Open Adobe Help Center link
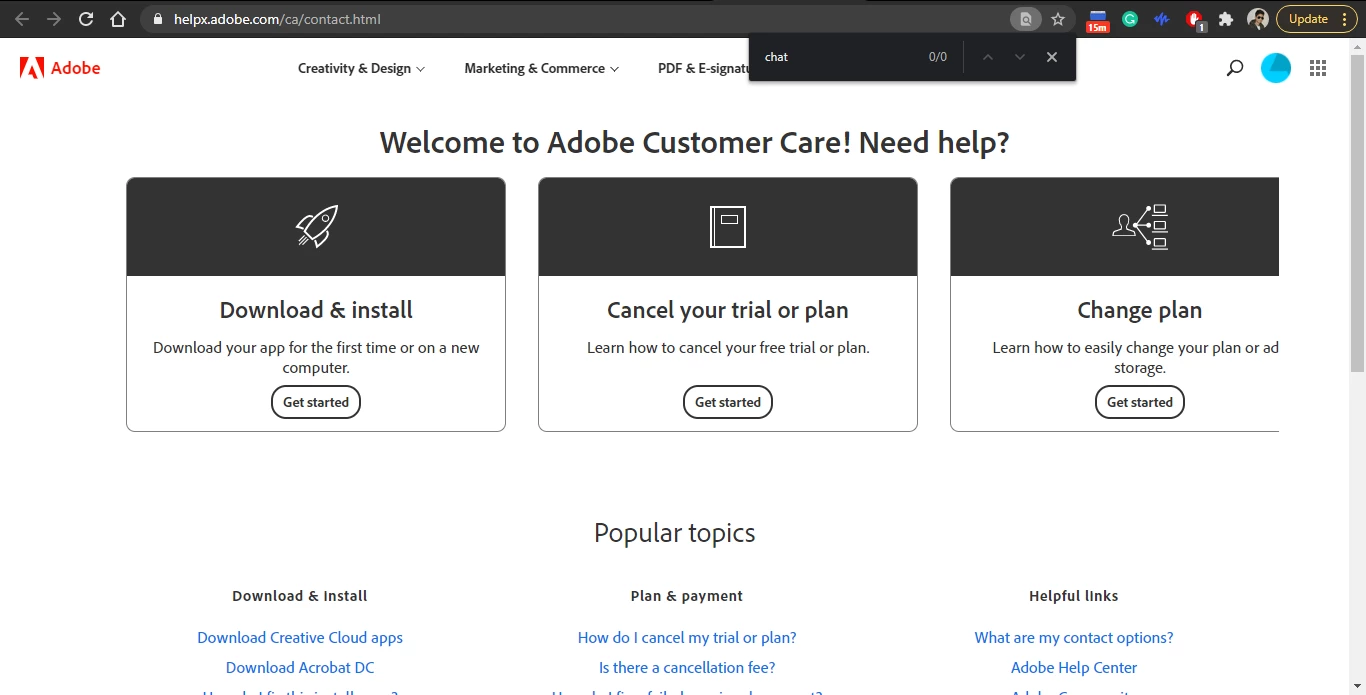This screenshot has width=1366, height=695. pos(1074,667)
